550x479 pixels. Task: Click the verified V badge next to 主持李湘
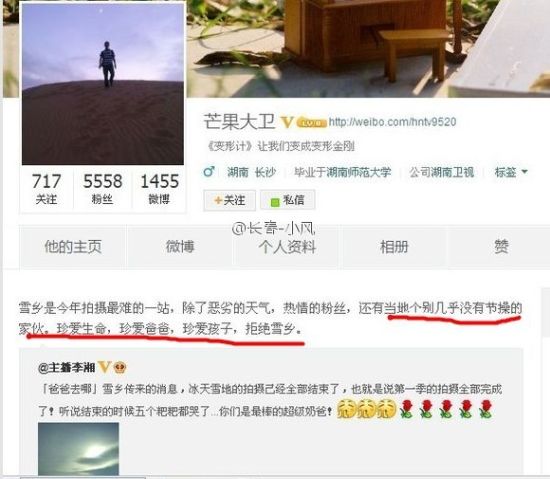tap(104, 367)
